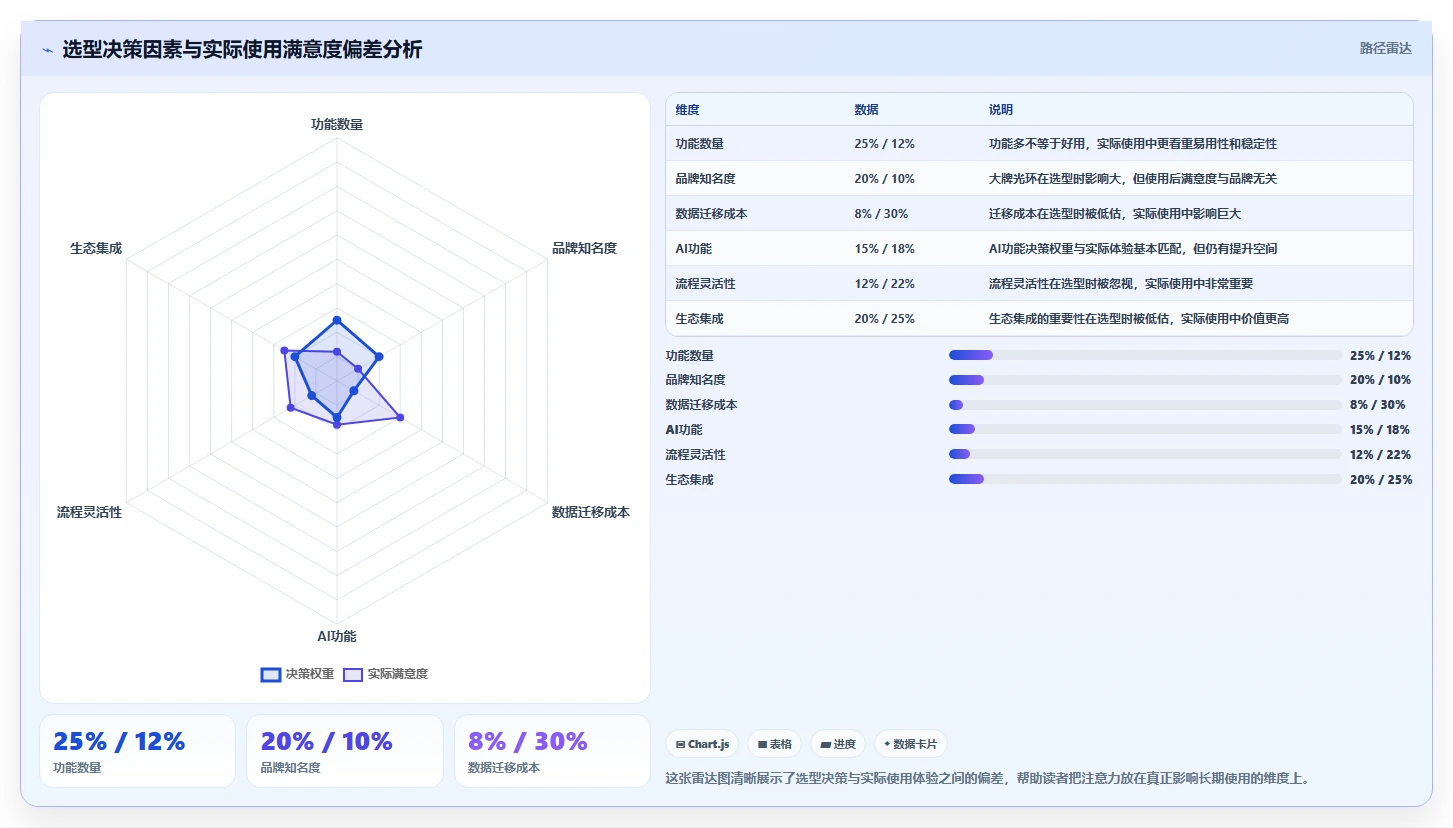The image size is (1453, 828).
Task: Select the 表格 tag
Action: tap(774, 744)
